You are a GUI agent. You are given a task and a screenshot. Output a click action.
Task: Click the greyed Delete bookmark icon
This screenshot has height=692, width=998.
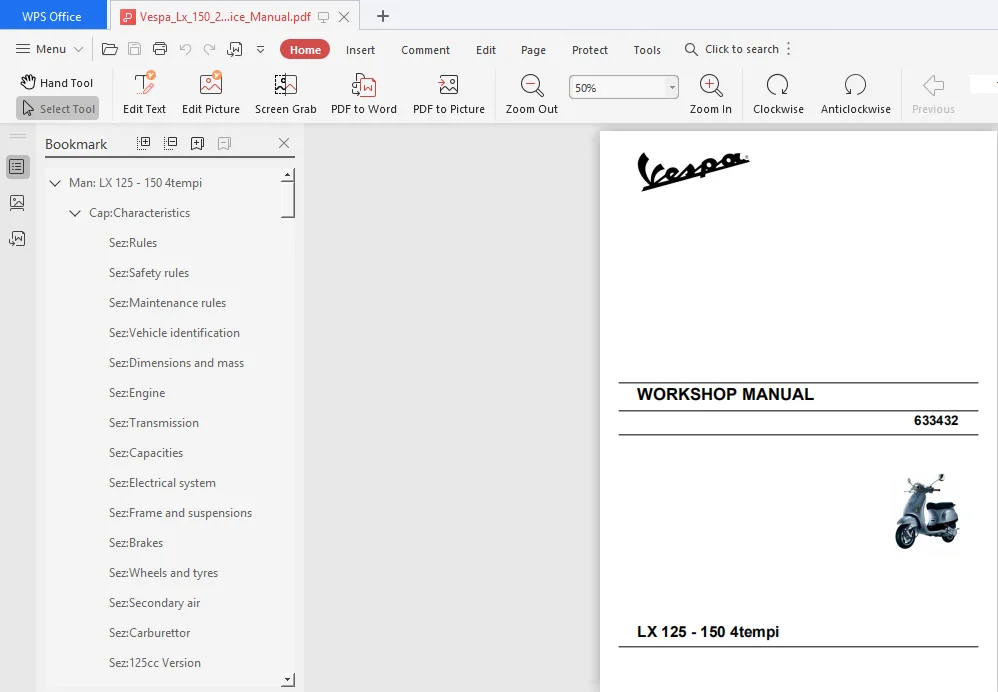[x=224, y=143]
